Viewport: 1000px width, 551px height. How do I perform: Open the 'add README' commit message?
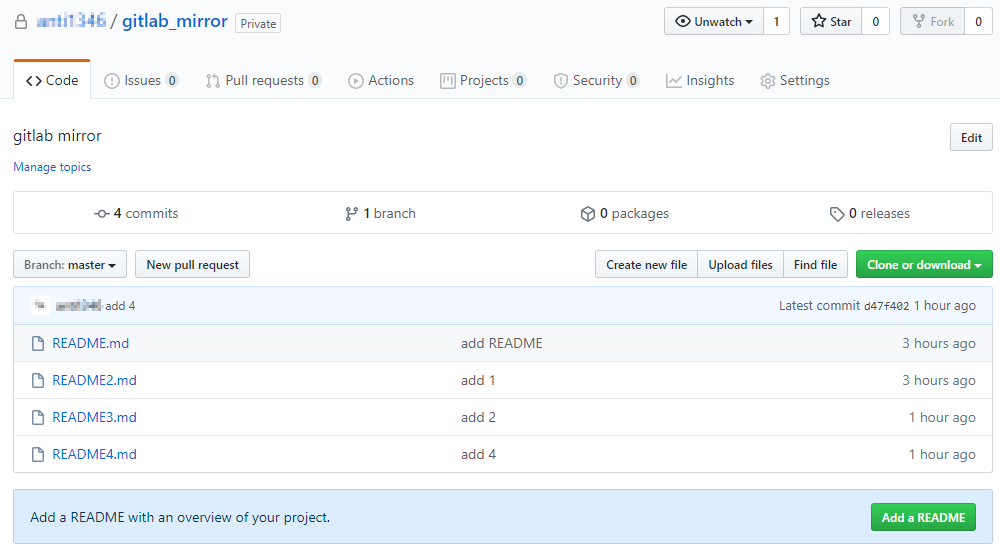(x=502, y=343)
